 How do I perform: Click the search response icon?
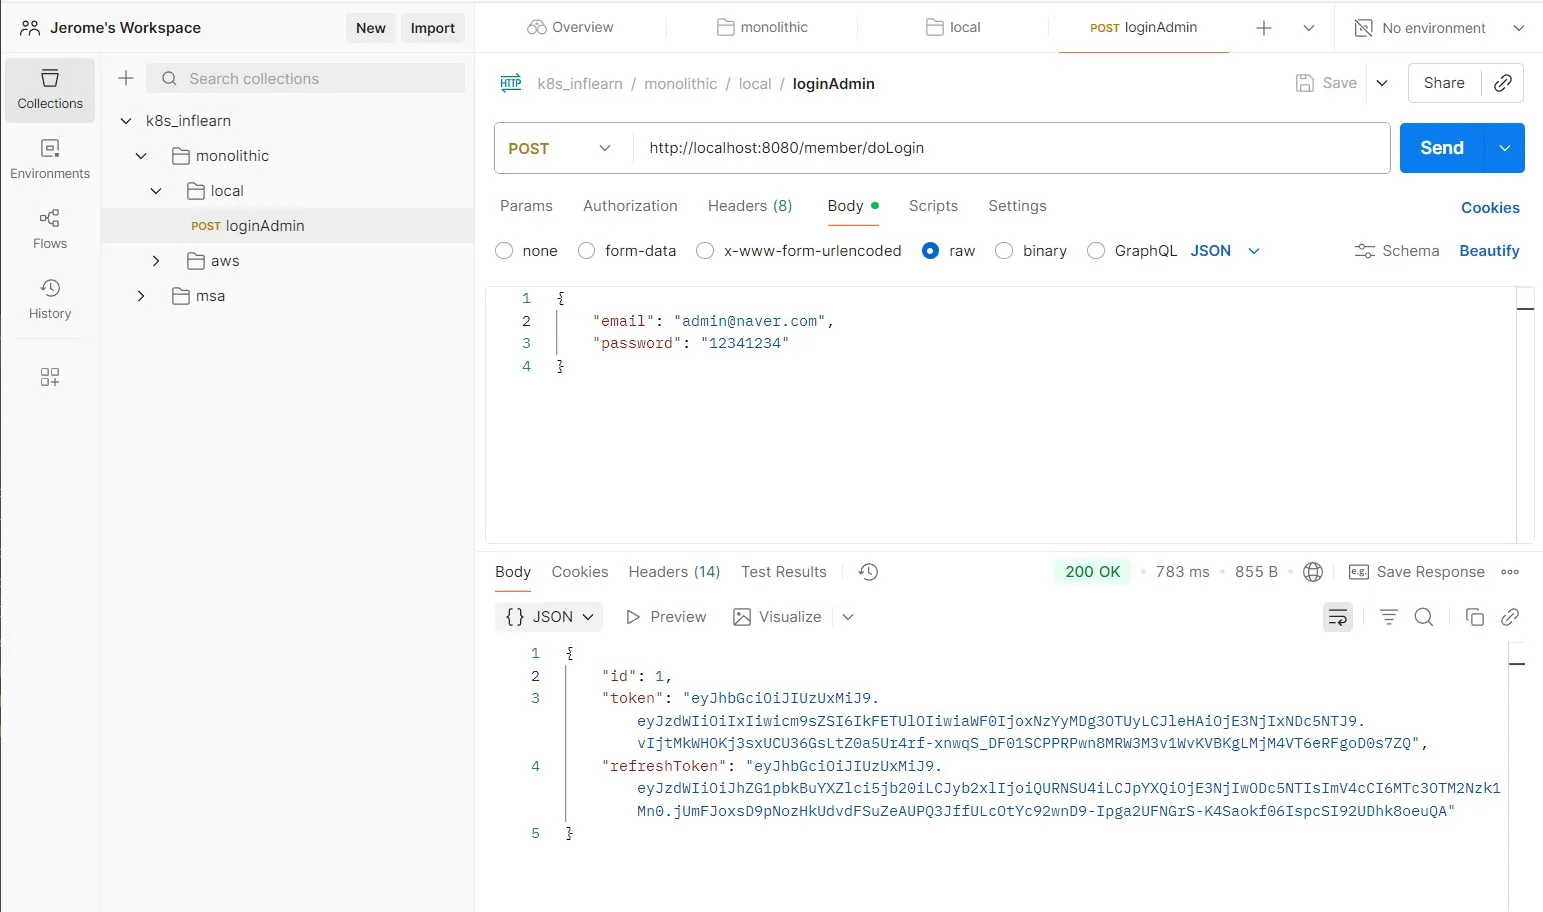pos(1424,617)
